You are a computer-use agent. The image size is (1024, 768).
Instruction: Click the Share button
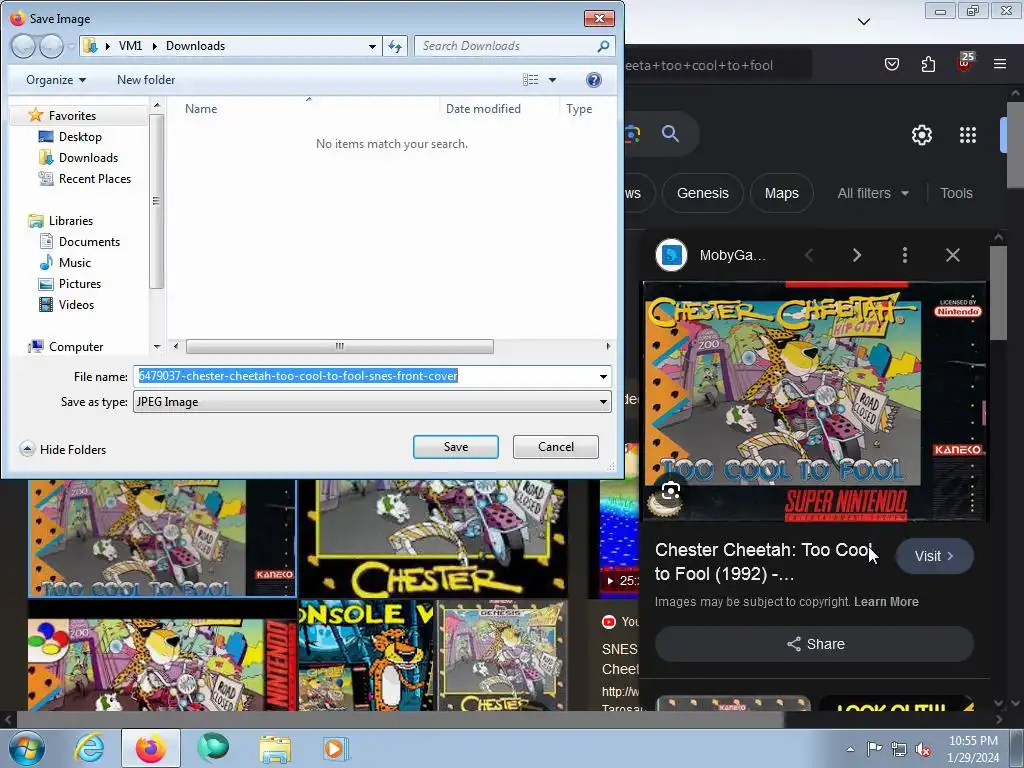coord(814,644)
